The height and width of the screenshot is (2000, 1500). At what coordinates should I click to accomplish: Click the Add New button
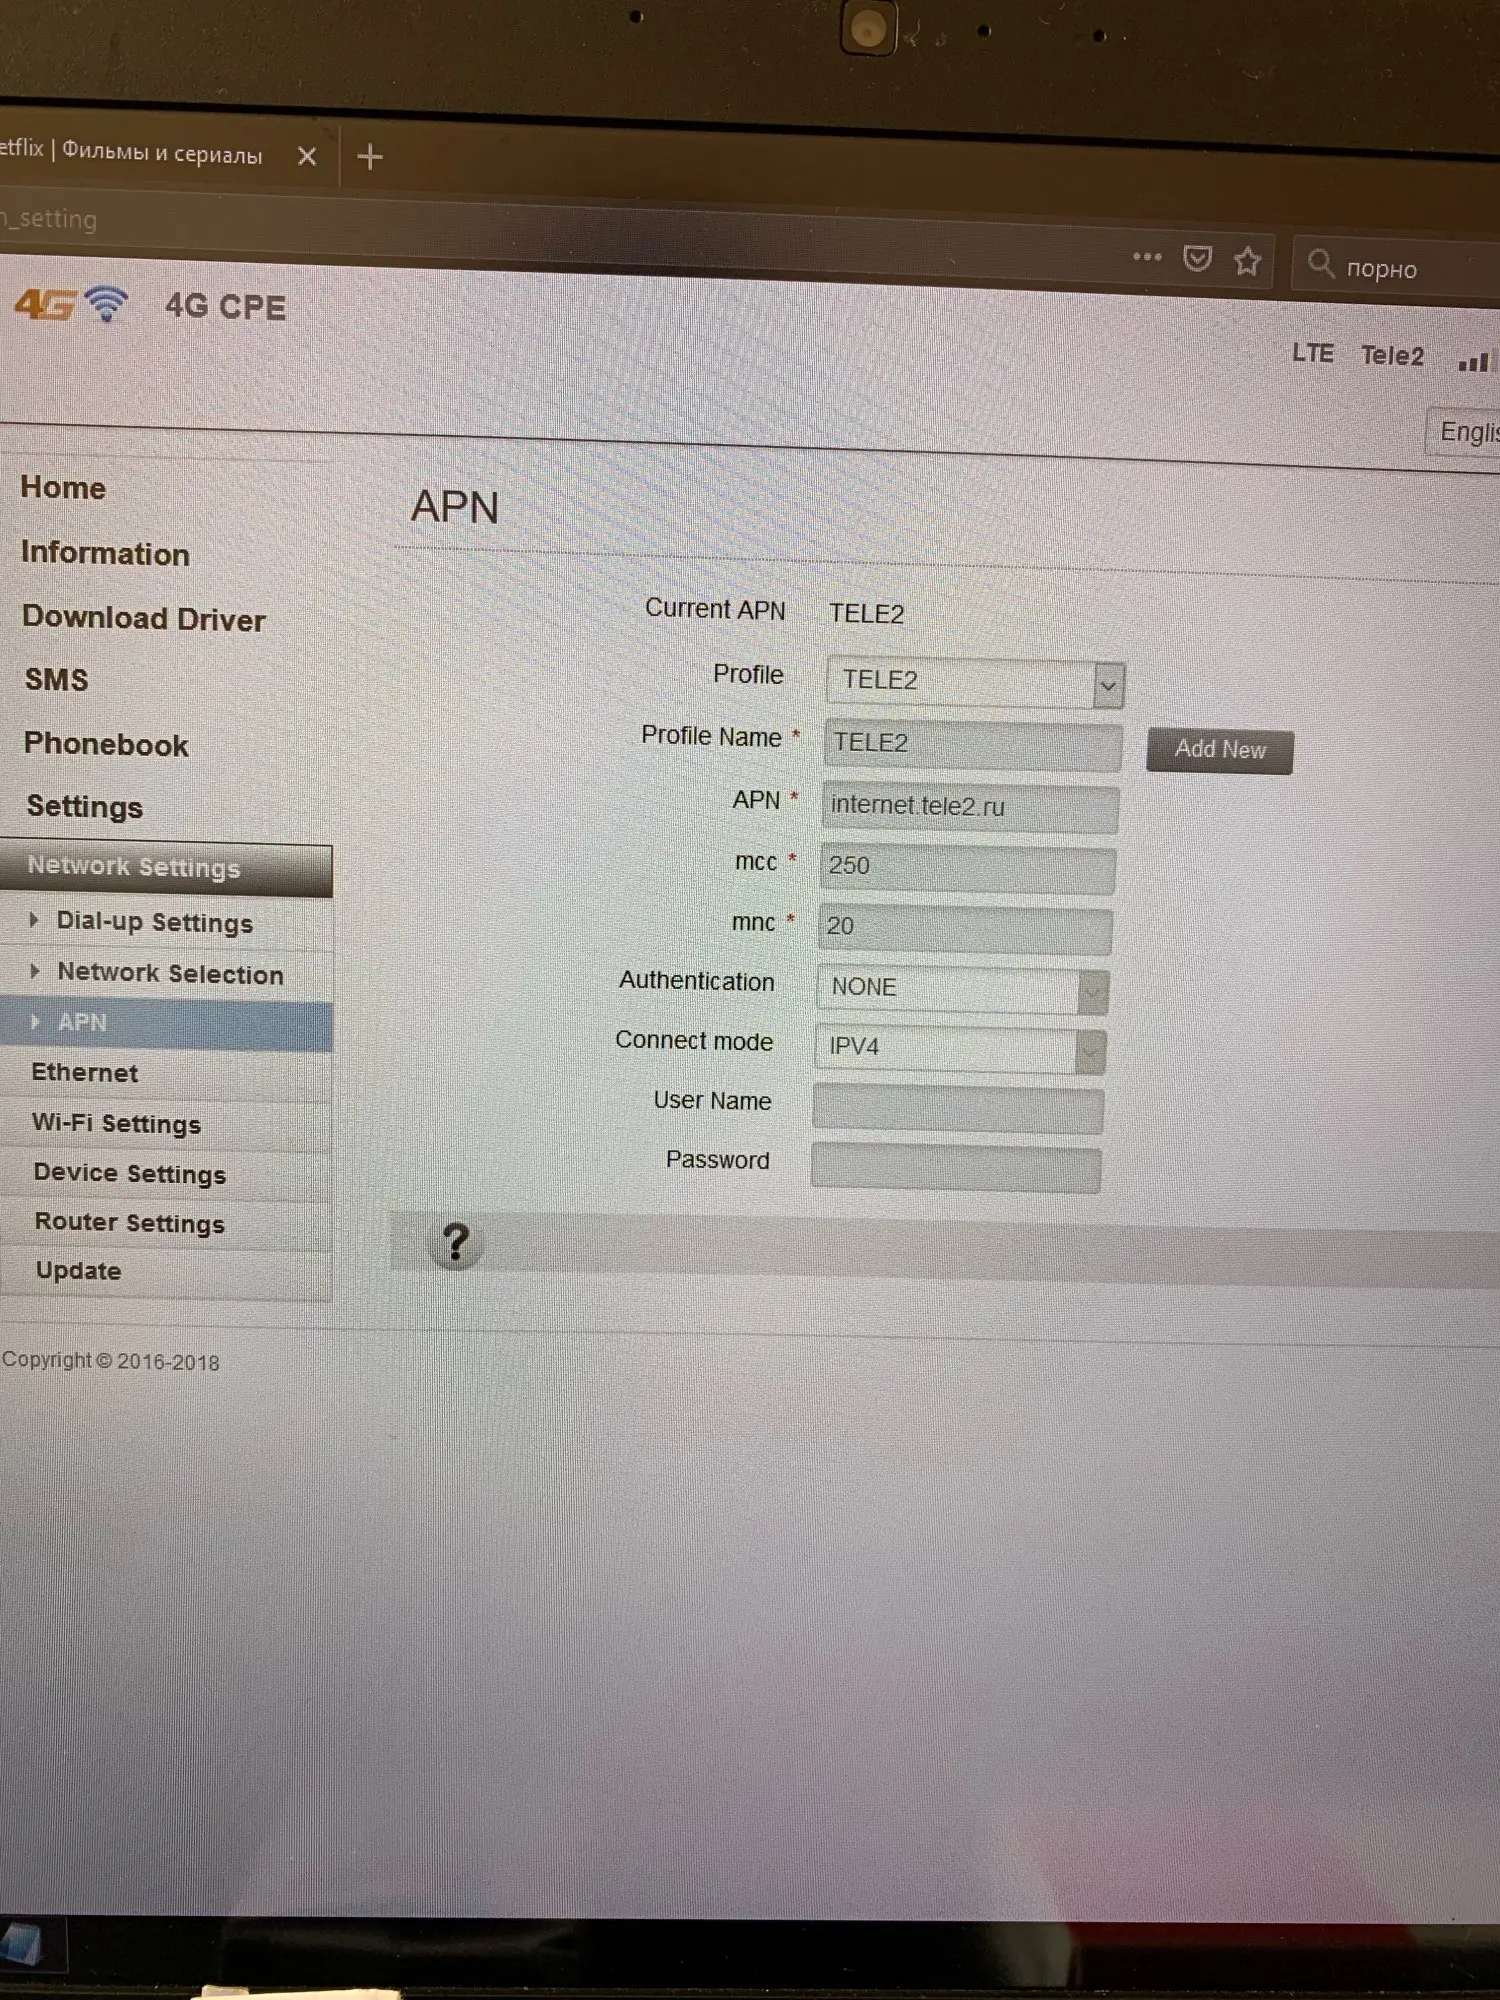(x=1220, y=750)
